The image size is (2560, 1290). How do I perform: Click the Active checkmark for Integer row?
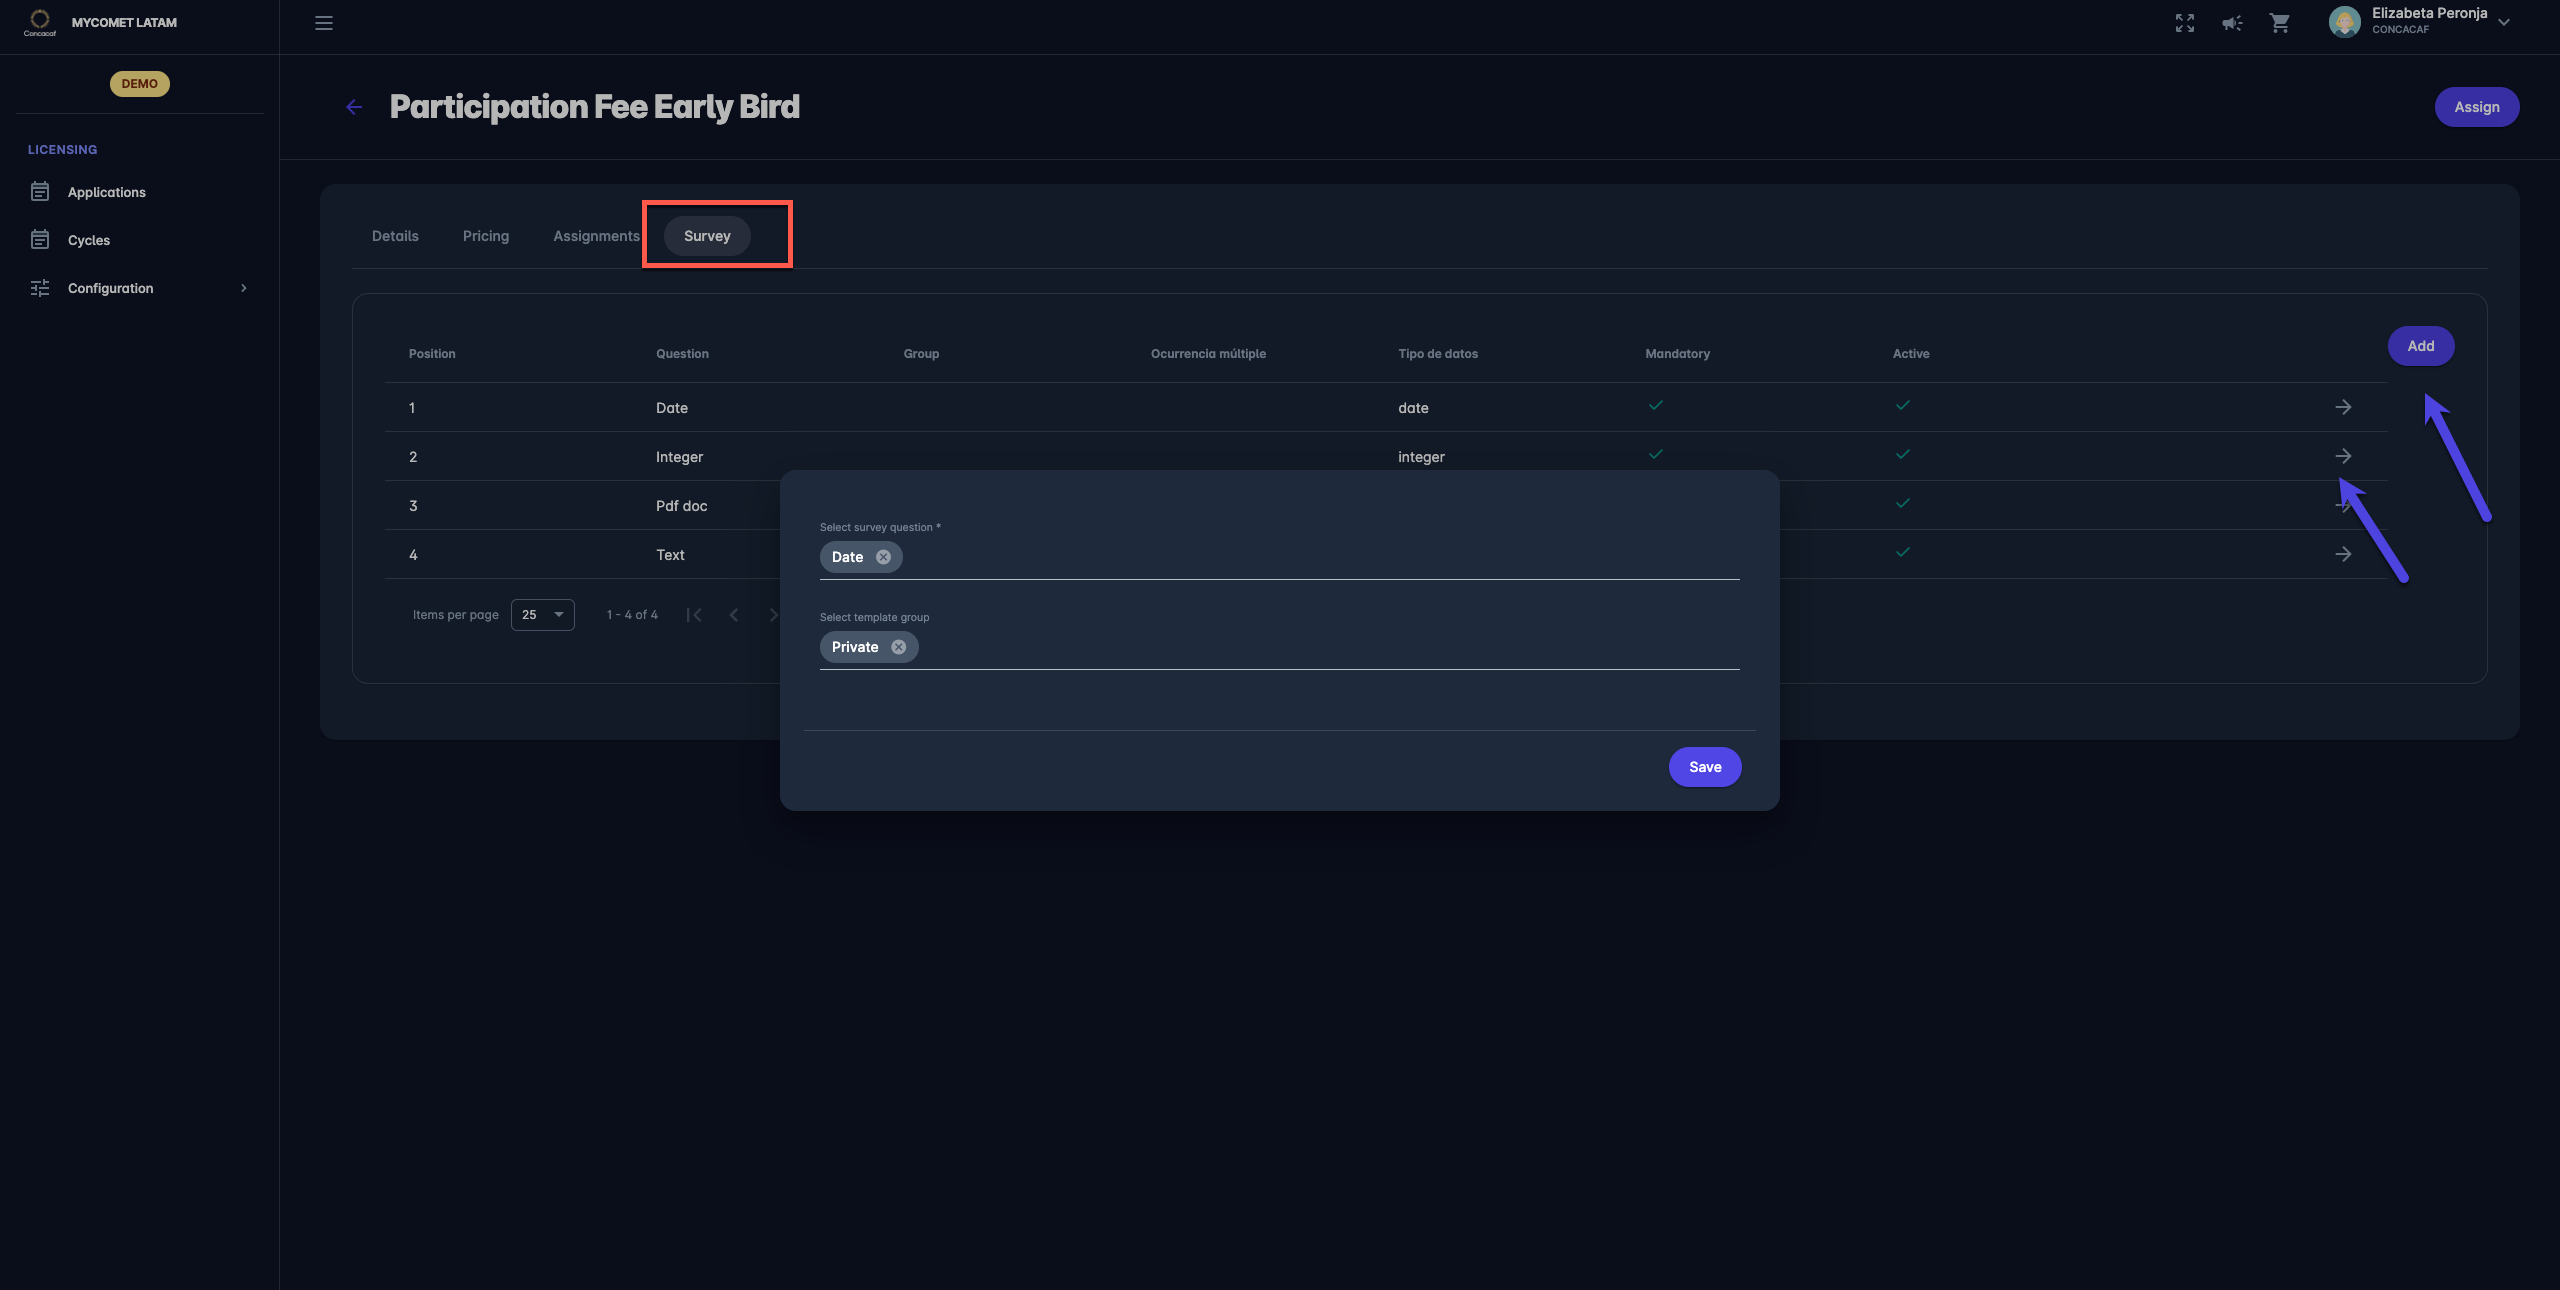[x=1903, y=454]
